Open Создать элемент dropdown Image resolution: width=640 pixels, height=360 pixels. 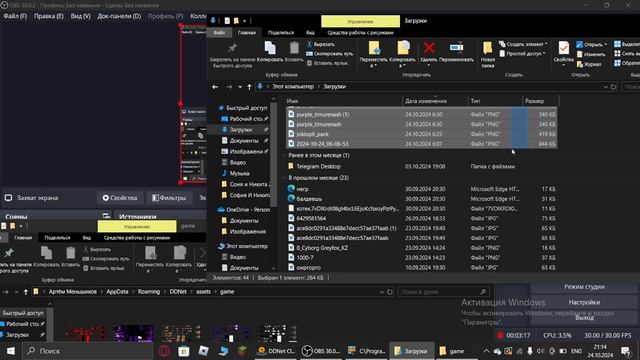coord(524,44)
